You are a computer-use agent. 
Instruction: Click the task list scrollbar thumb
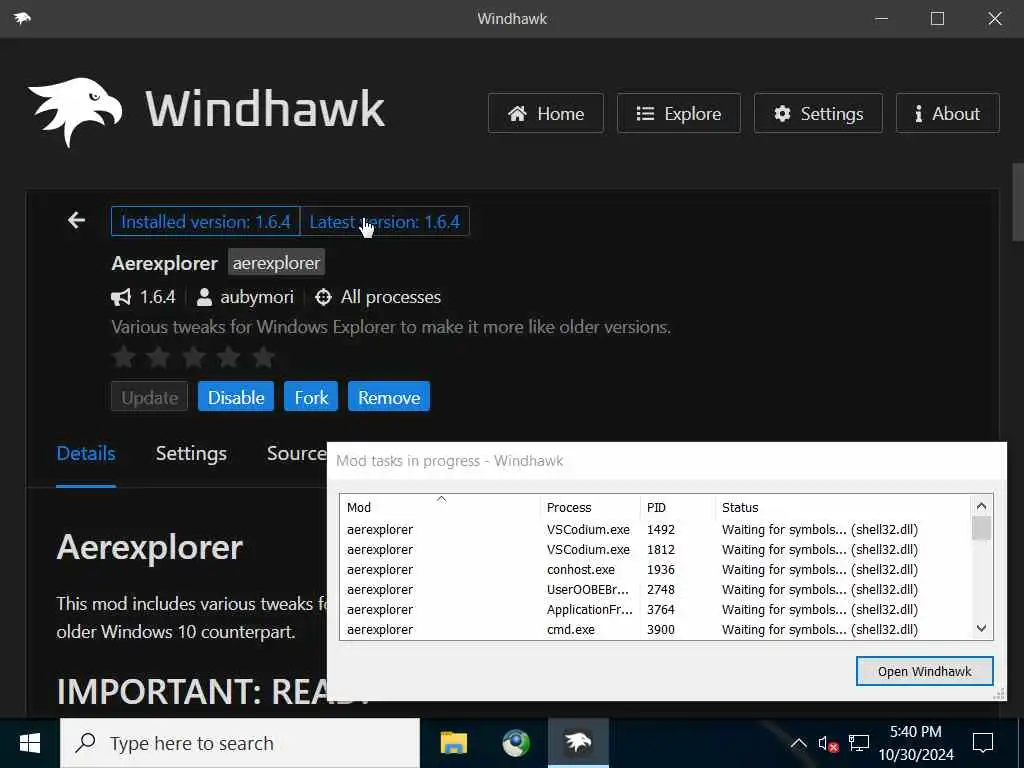pos(981,528)
